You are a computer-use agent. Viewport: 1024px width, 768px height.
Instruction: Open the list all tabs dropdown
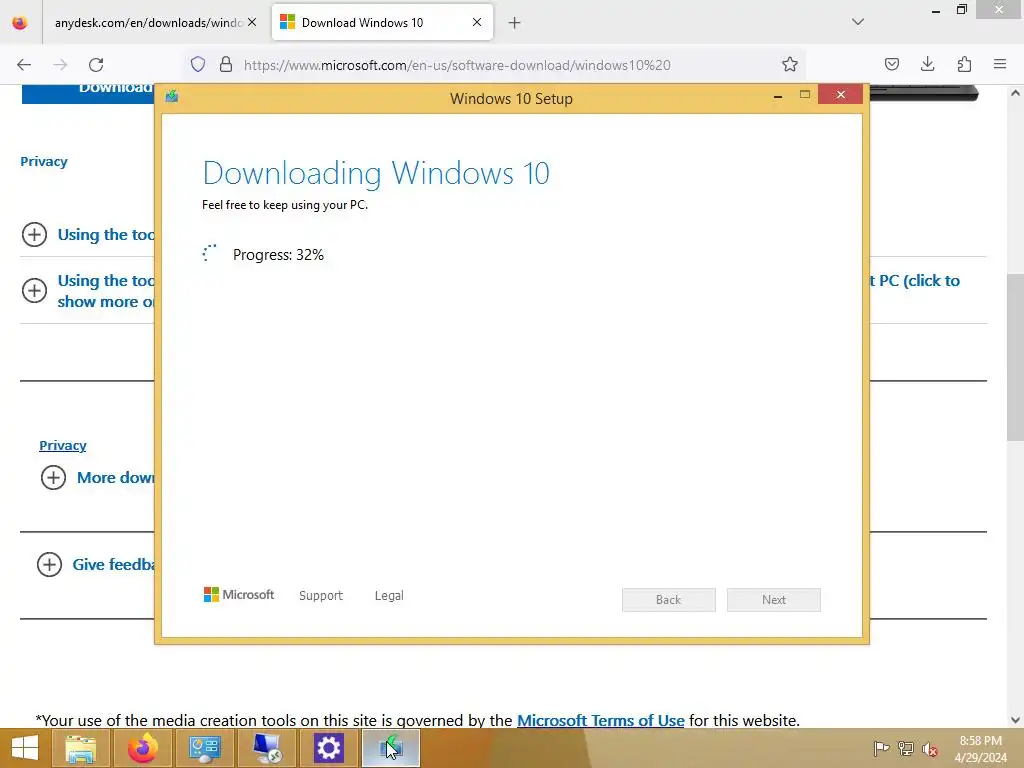click(858, 22)
